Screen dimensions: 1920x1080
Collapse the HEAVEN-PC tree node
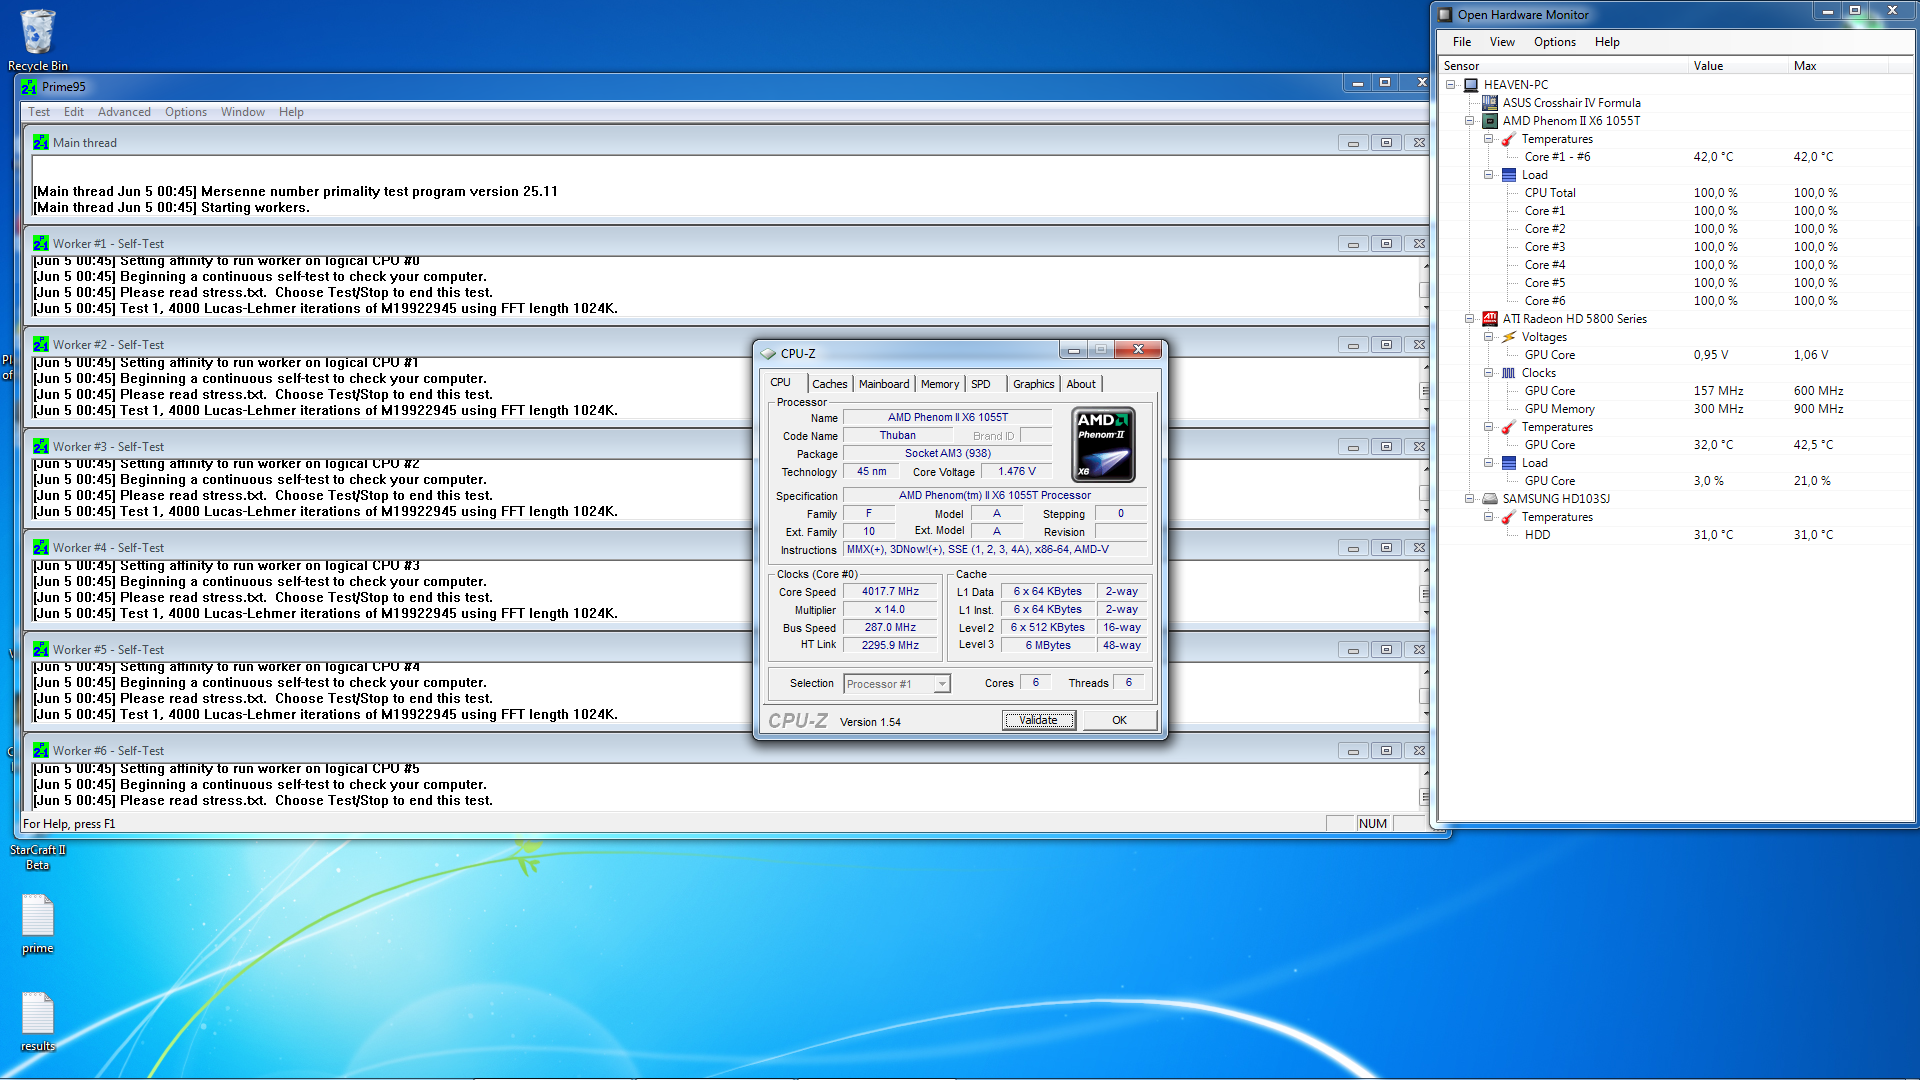(1451, 85)
